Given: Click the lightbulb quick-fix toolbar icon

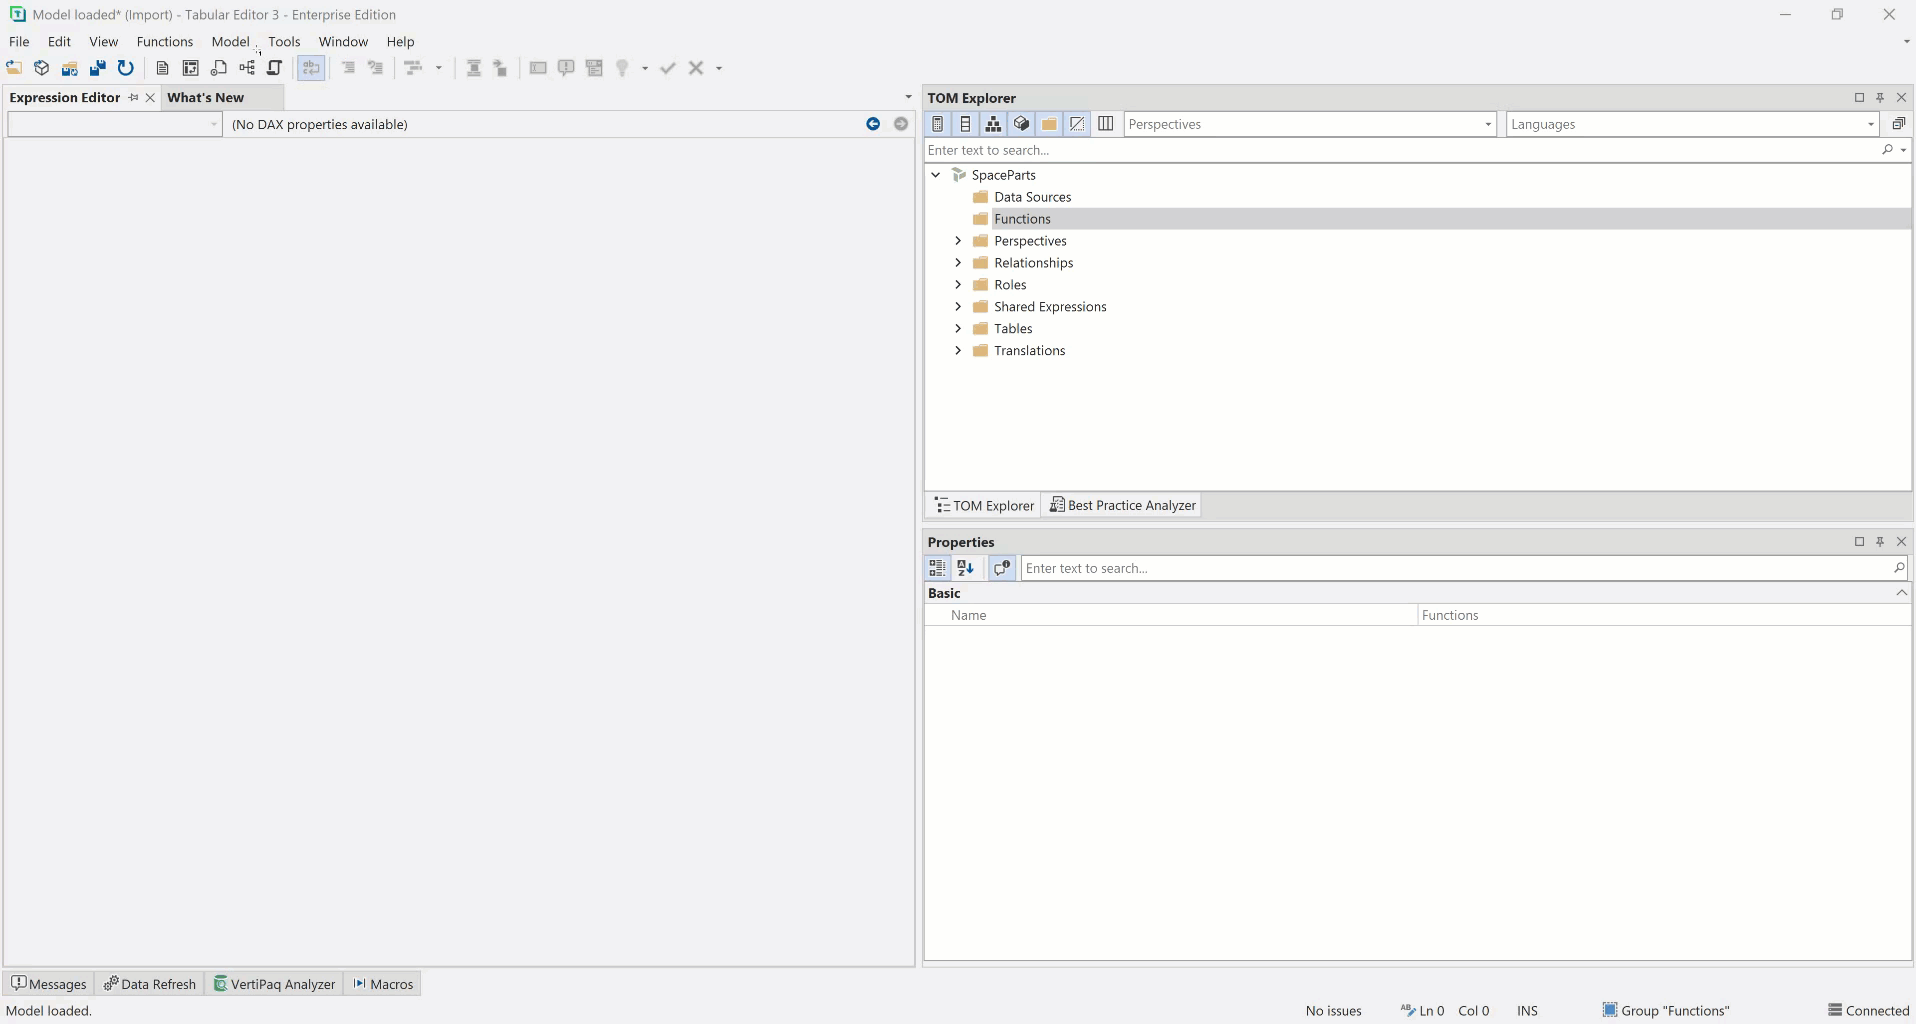Looking at the screenshot, I should click(623, 68).
